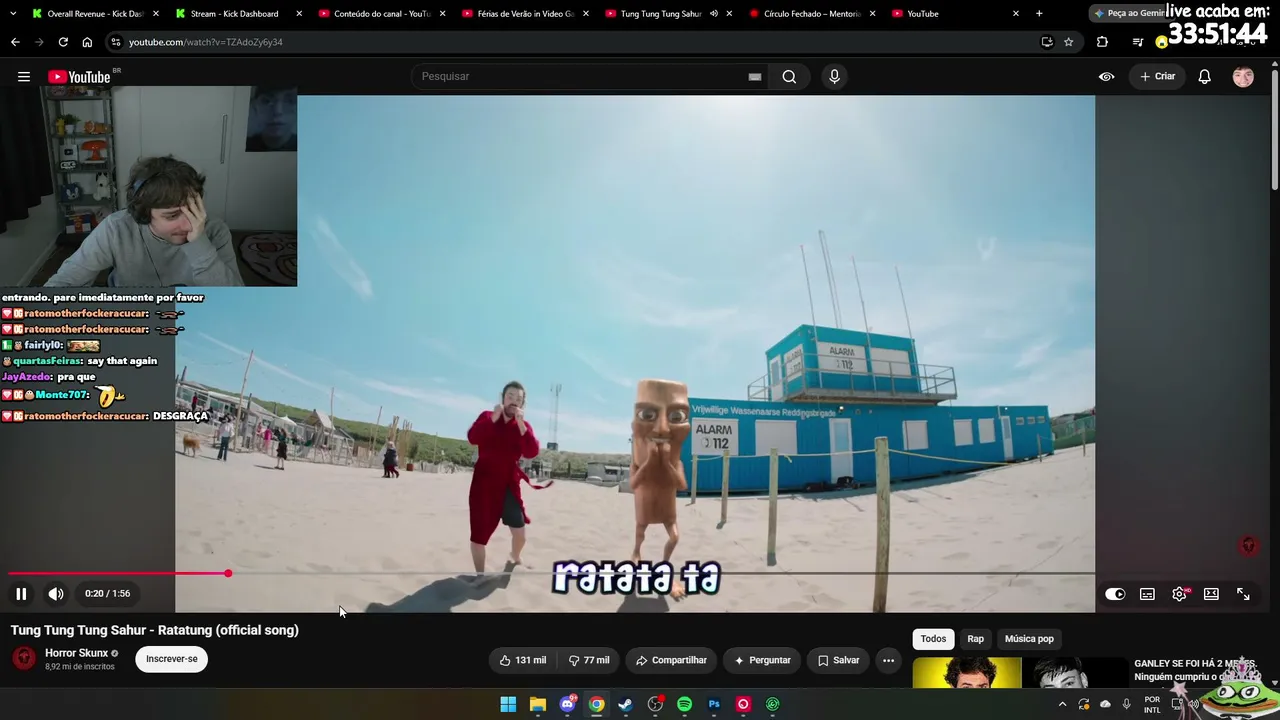
Task: Click the microphone icon in system tray
Action: pos(1126,704)
